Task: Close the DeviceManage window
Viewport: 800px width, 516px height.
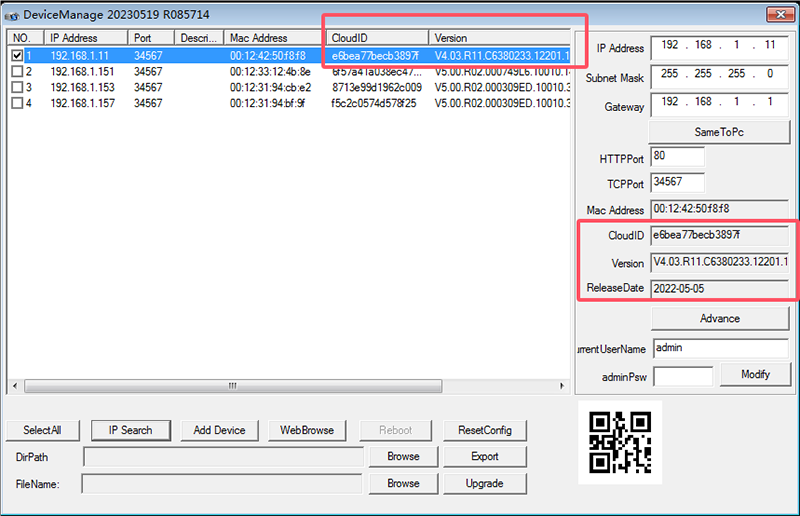Action: [x=777, y=14]
